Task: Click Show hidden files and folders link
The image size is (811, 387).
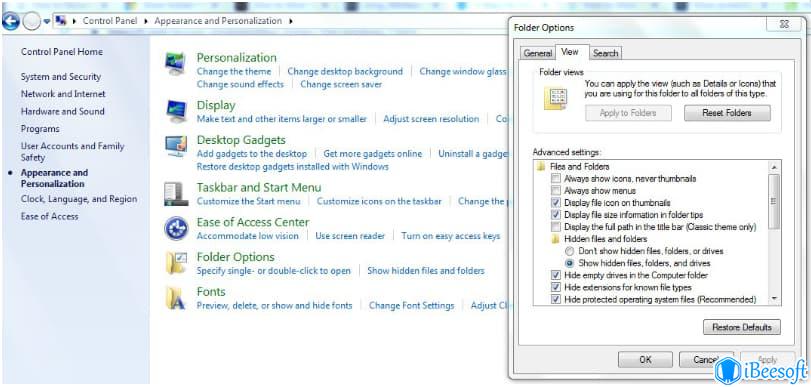Action: (426, 271)
